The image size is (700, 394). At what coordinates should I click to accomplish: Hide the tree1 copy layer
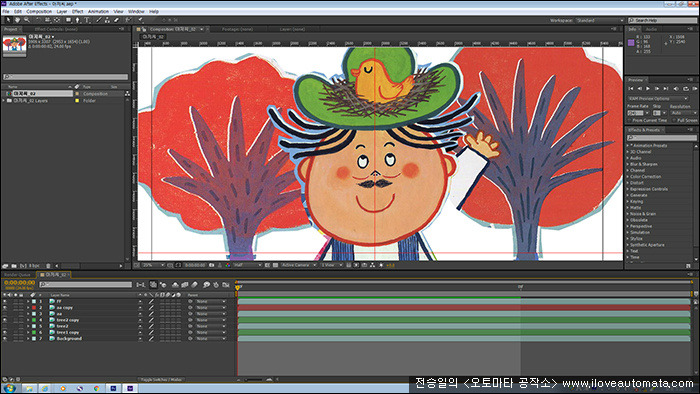[x=5, y=332]
